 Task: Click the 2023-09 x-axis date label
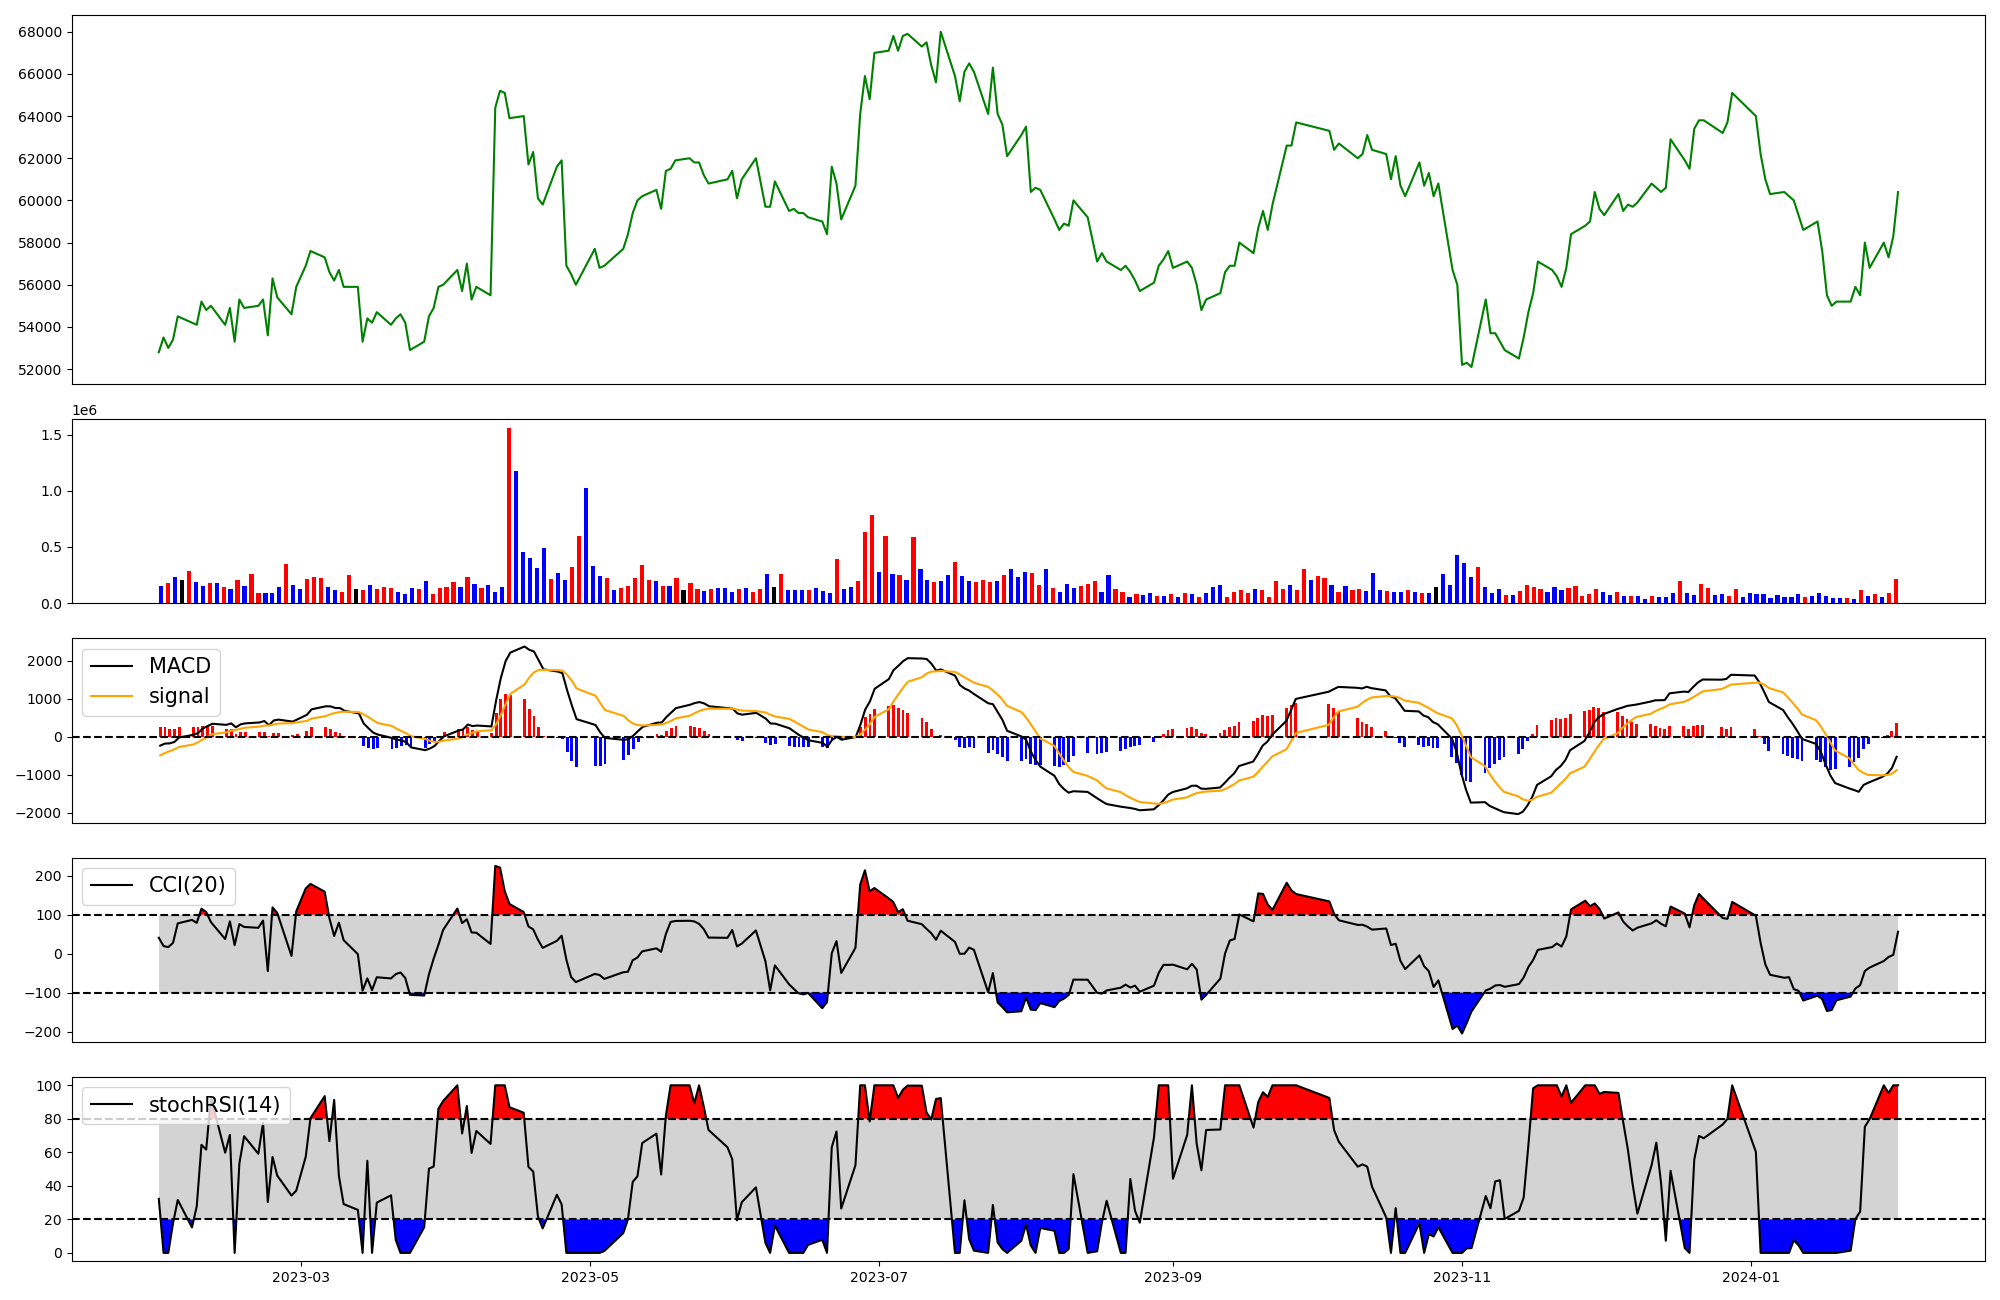tap(1172, 1277)
